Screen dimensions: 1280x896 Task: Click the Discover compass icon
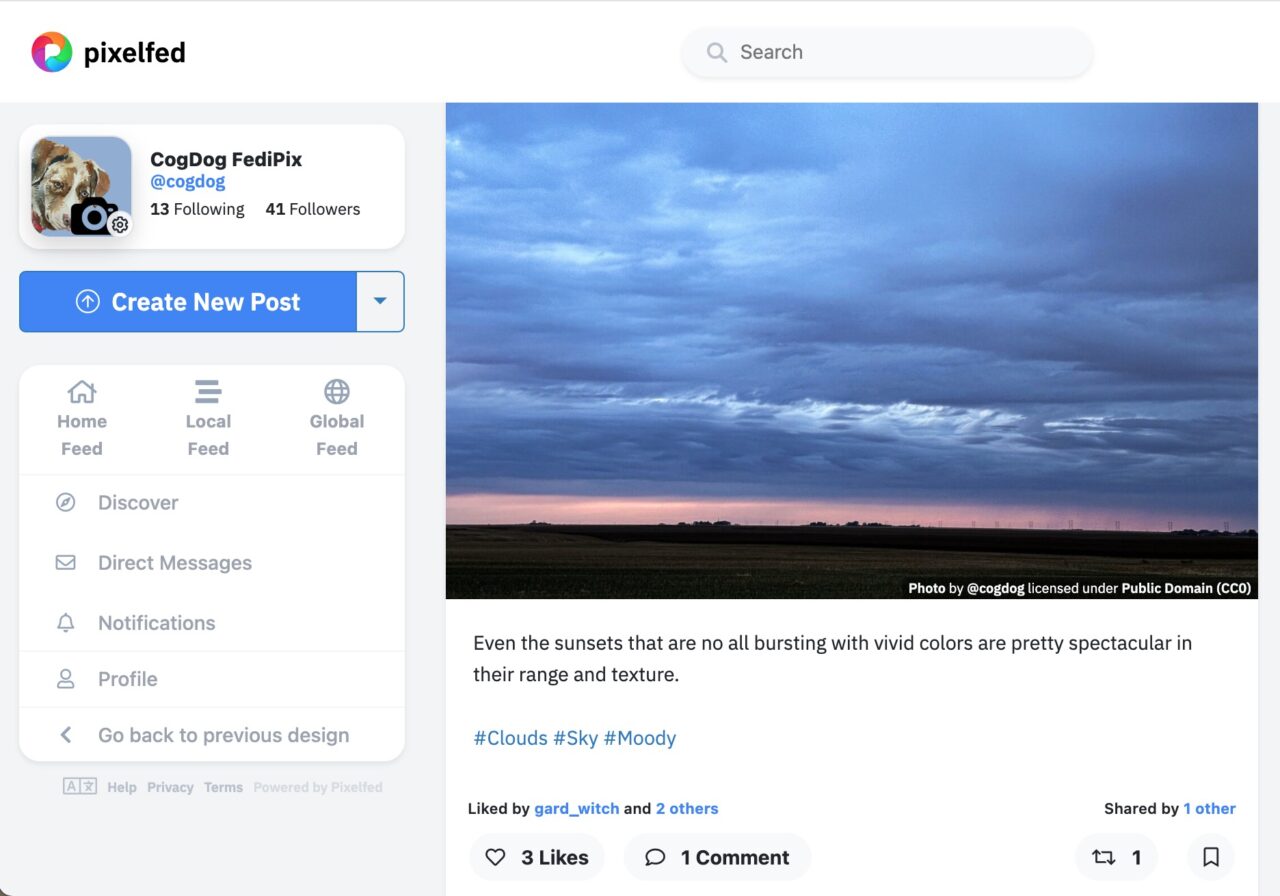65,503
